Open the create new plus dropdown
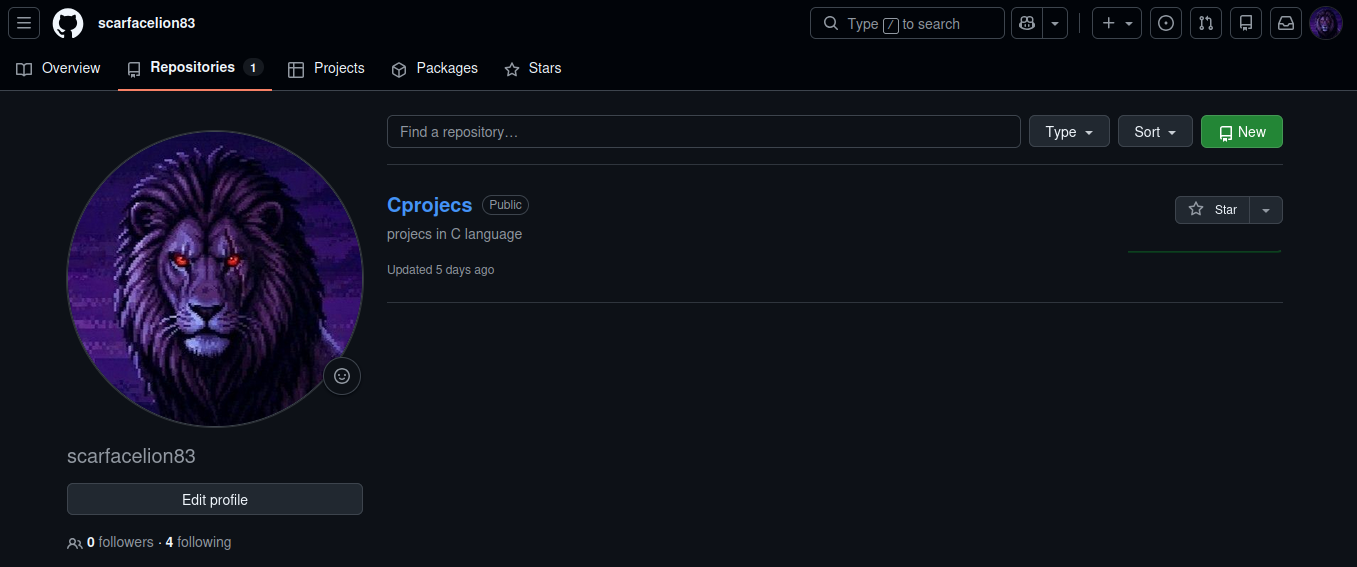The image size is (1357, 567). (x=1117, y=23)
